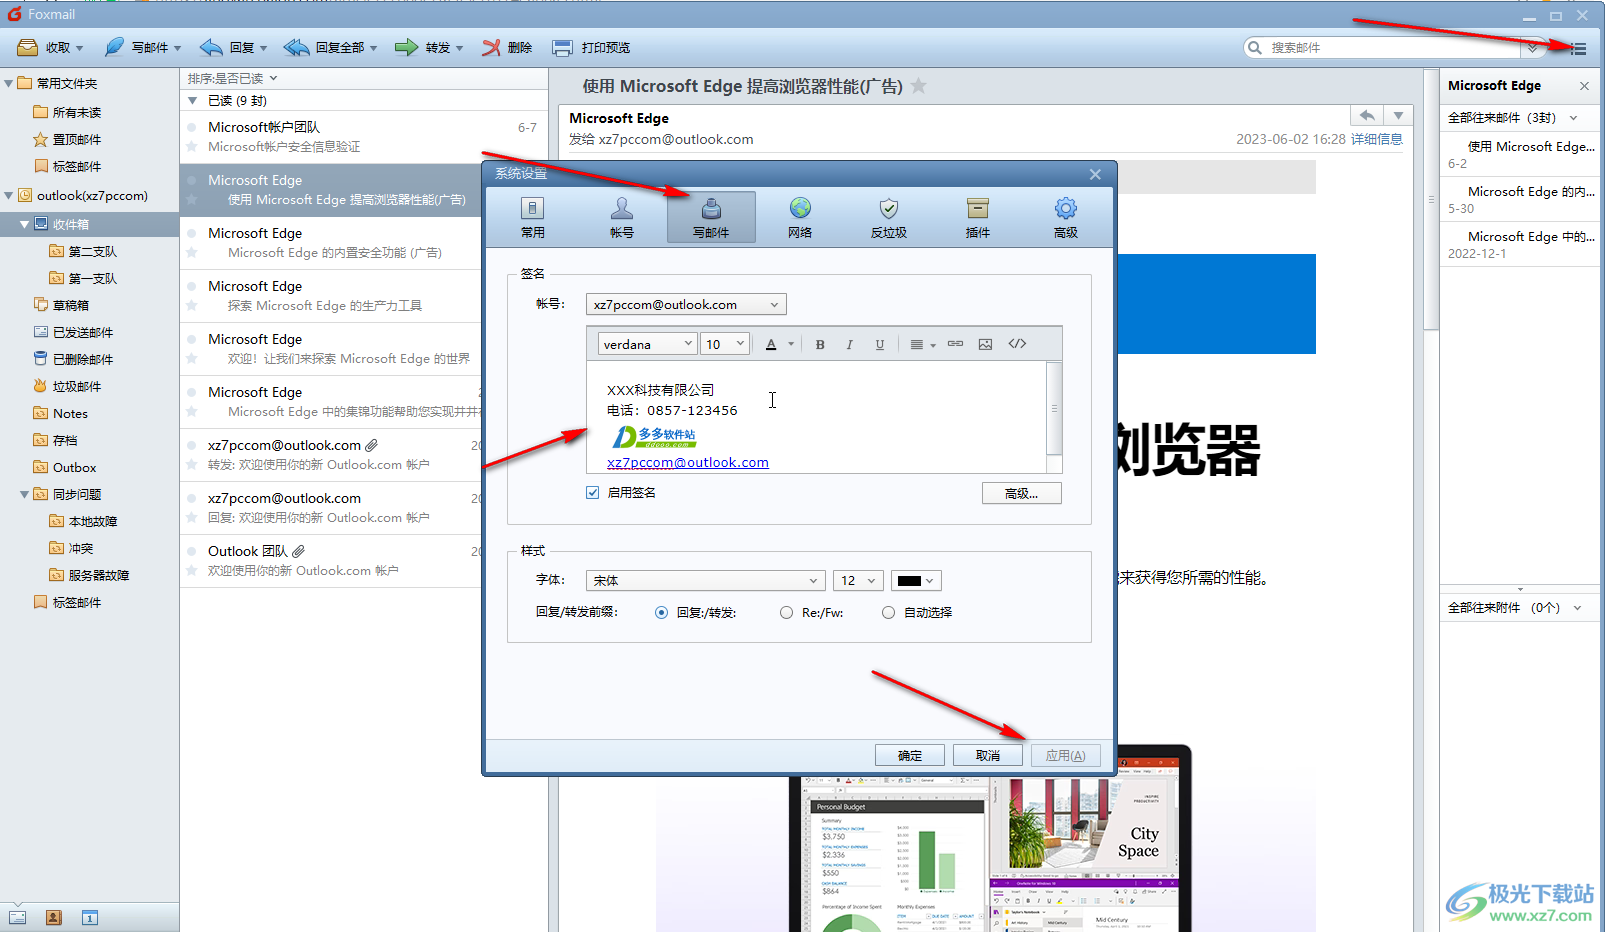Viewport: 1605px width, 932px height.
Task: Click the reply arrow in message header
Action: pyautogui.click(x=1366, y=115)
